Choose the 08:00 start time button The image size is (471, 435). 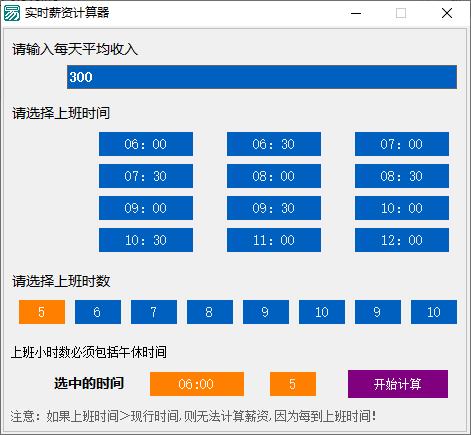[274, 176]
